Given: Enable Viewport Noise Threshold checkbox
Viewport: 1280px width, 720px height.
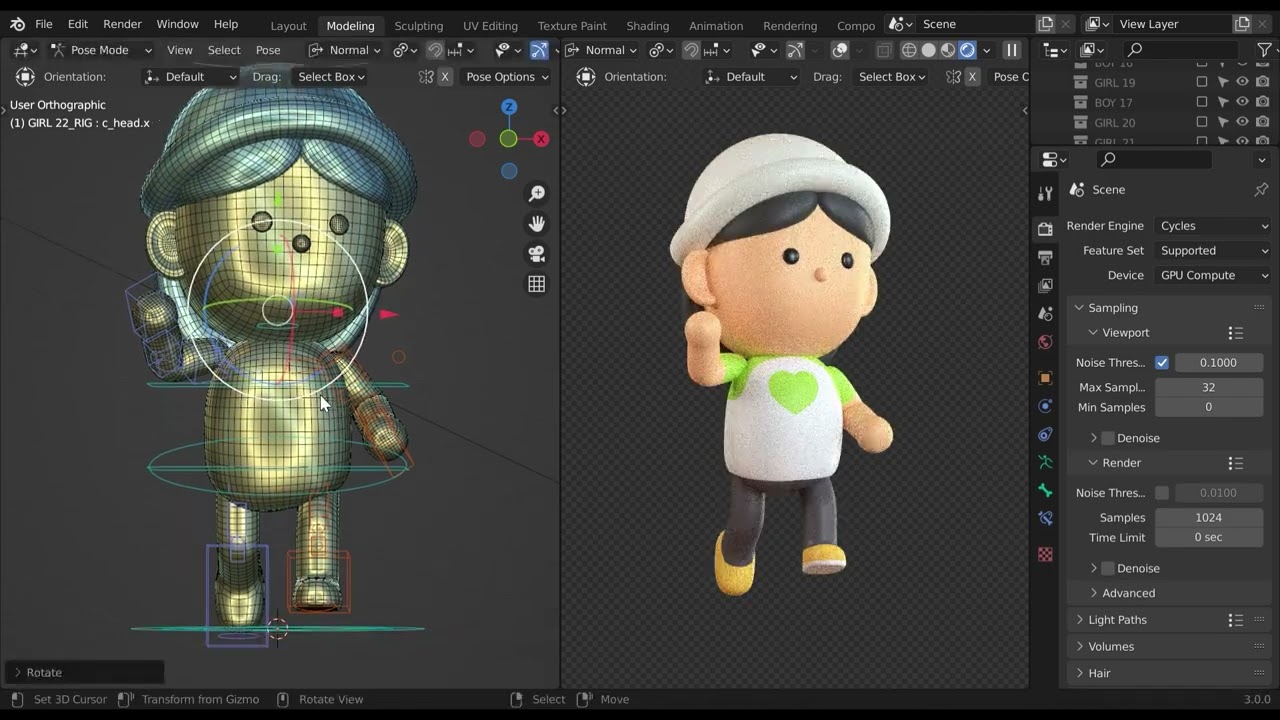Looking at the screenshot, I should pos(1162,362).
